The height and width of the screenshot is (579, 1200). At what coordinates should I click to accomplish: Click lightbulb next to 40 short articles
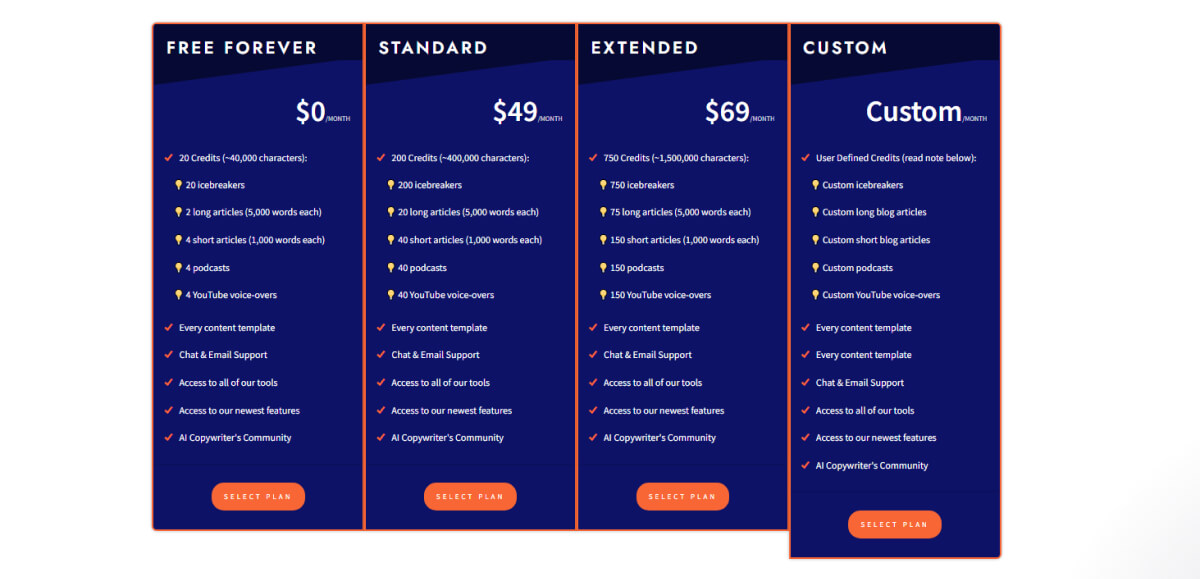point(391,240)
